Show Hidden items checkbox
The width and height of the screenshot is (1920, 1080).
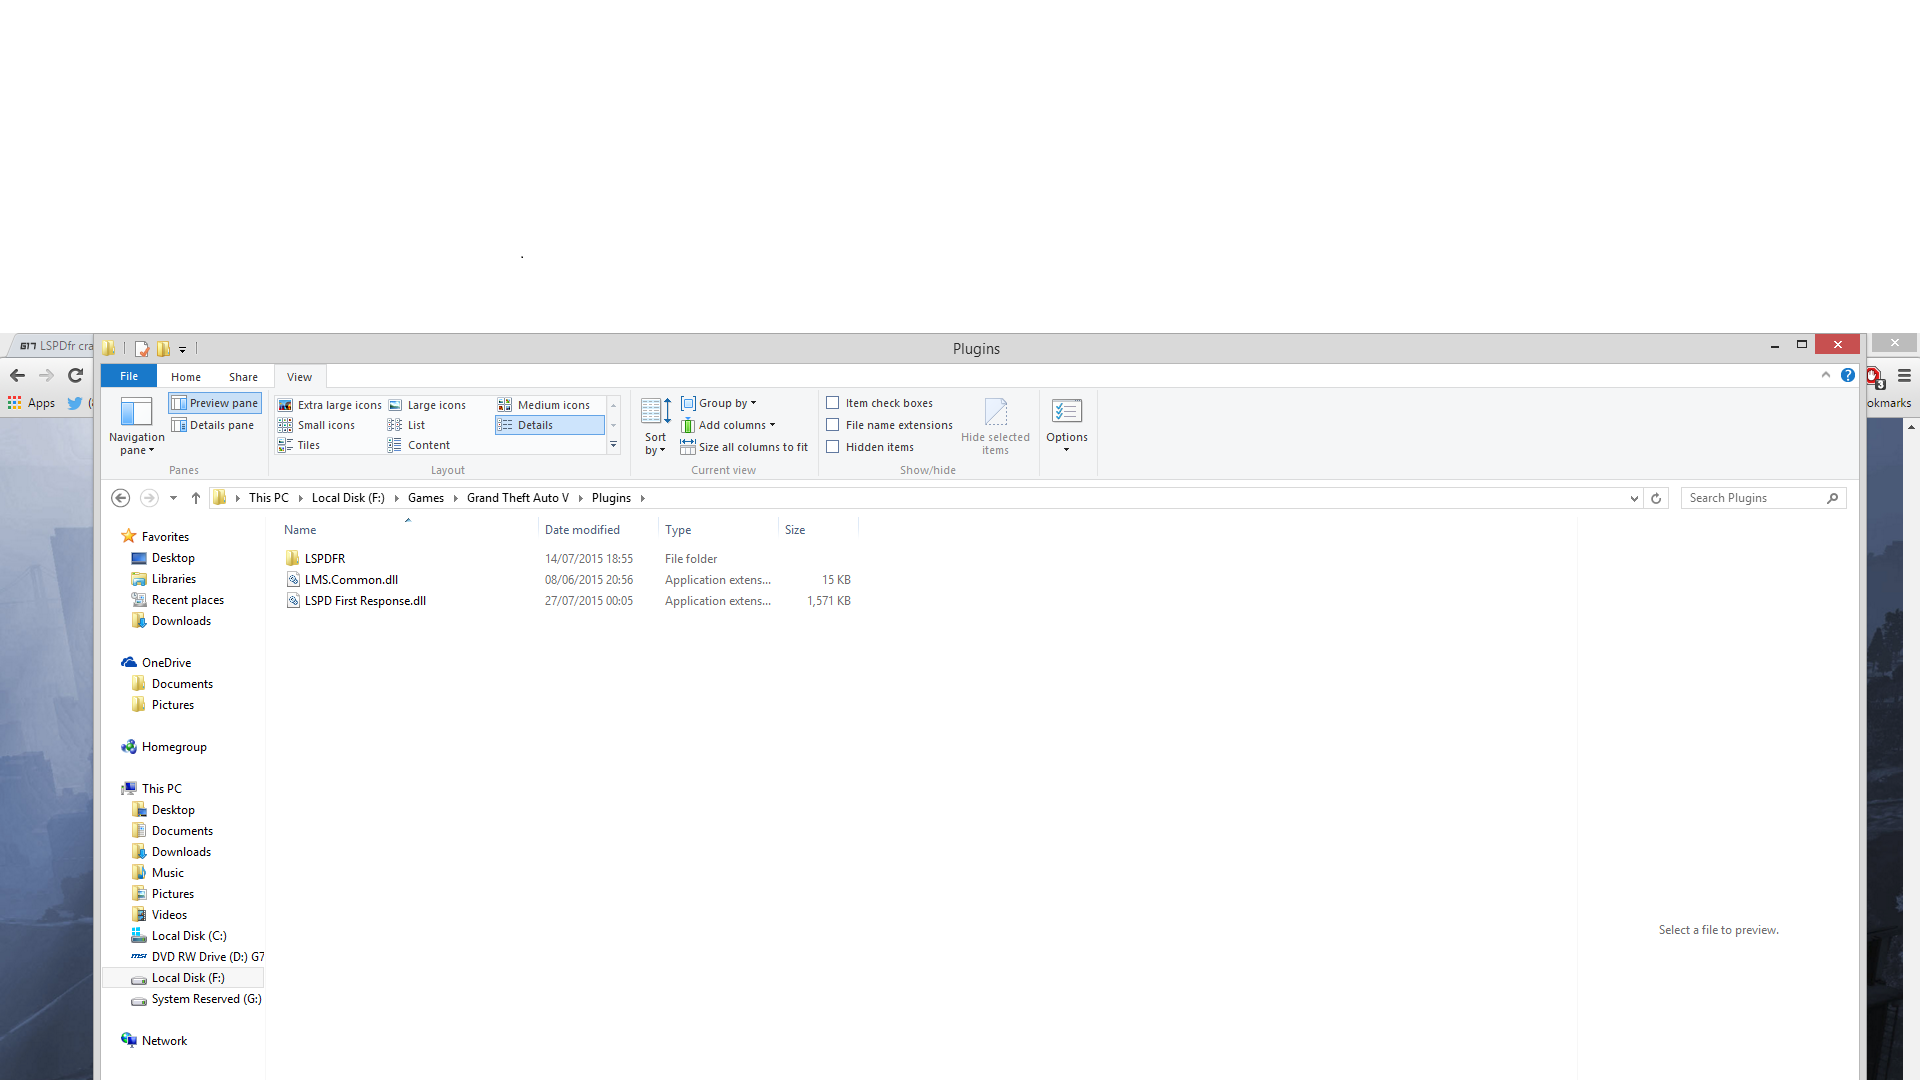[x=833, y=447]
